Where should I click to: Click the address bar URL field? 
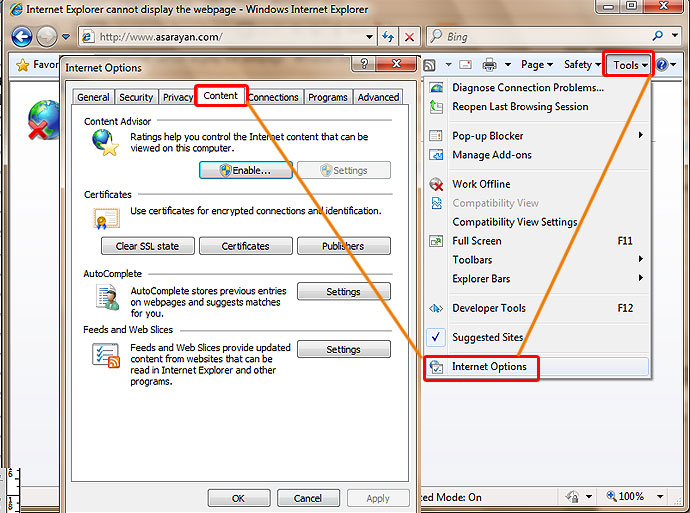[230, 37]
